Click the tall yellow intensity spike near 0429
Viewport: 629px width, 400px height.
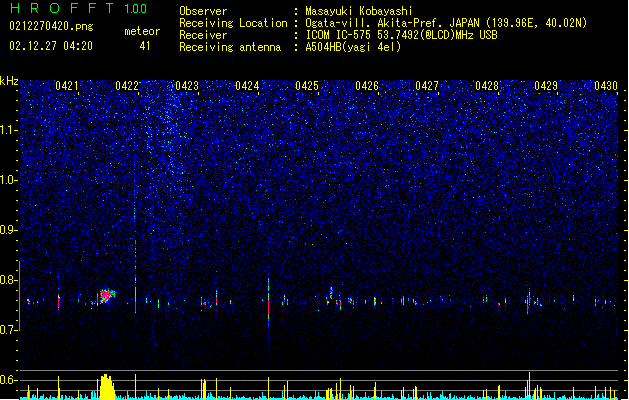[x=530, y=386]
